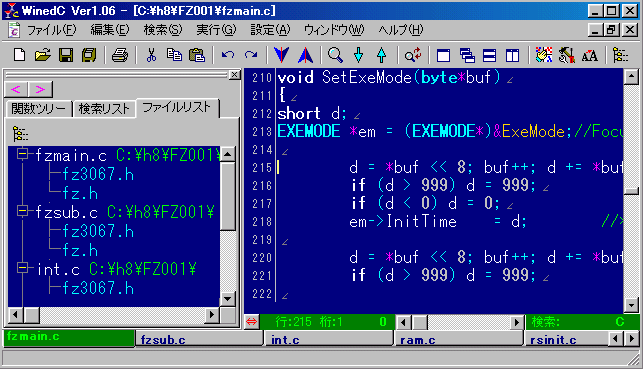Open search with magnifying glass icon
Image resolution: width=643 pixels, height=369 pixels.
coord(335,55)
